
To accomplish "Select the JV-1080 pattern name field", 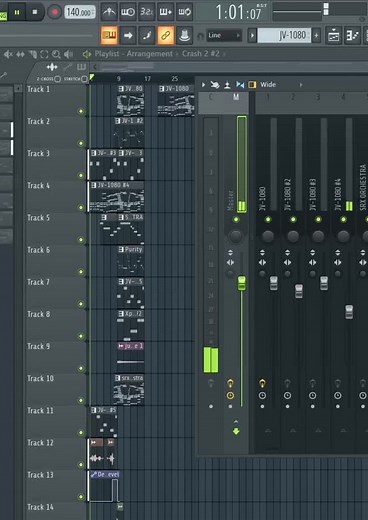I will coord(284,35).
